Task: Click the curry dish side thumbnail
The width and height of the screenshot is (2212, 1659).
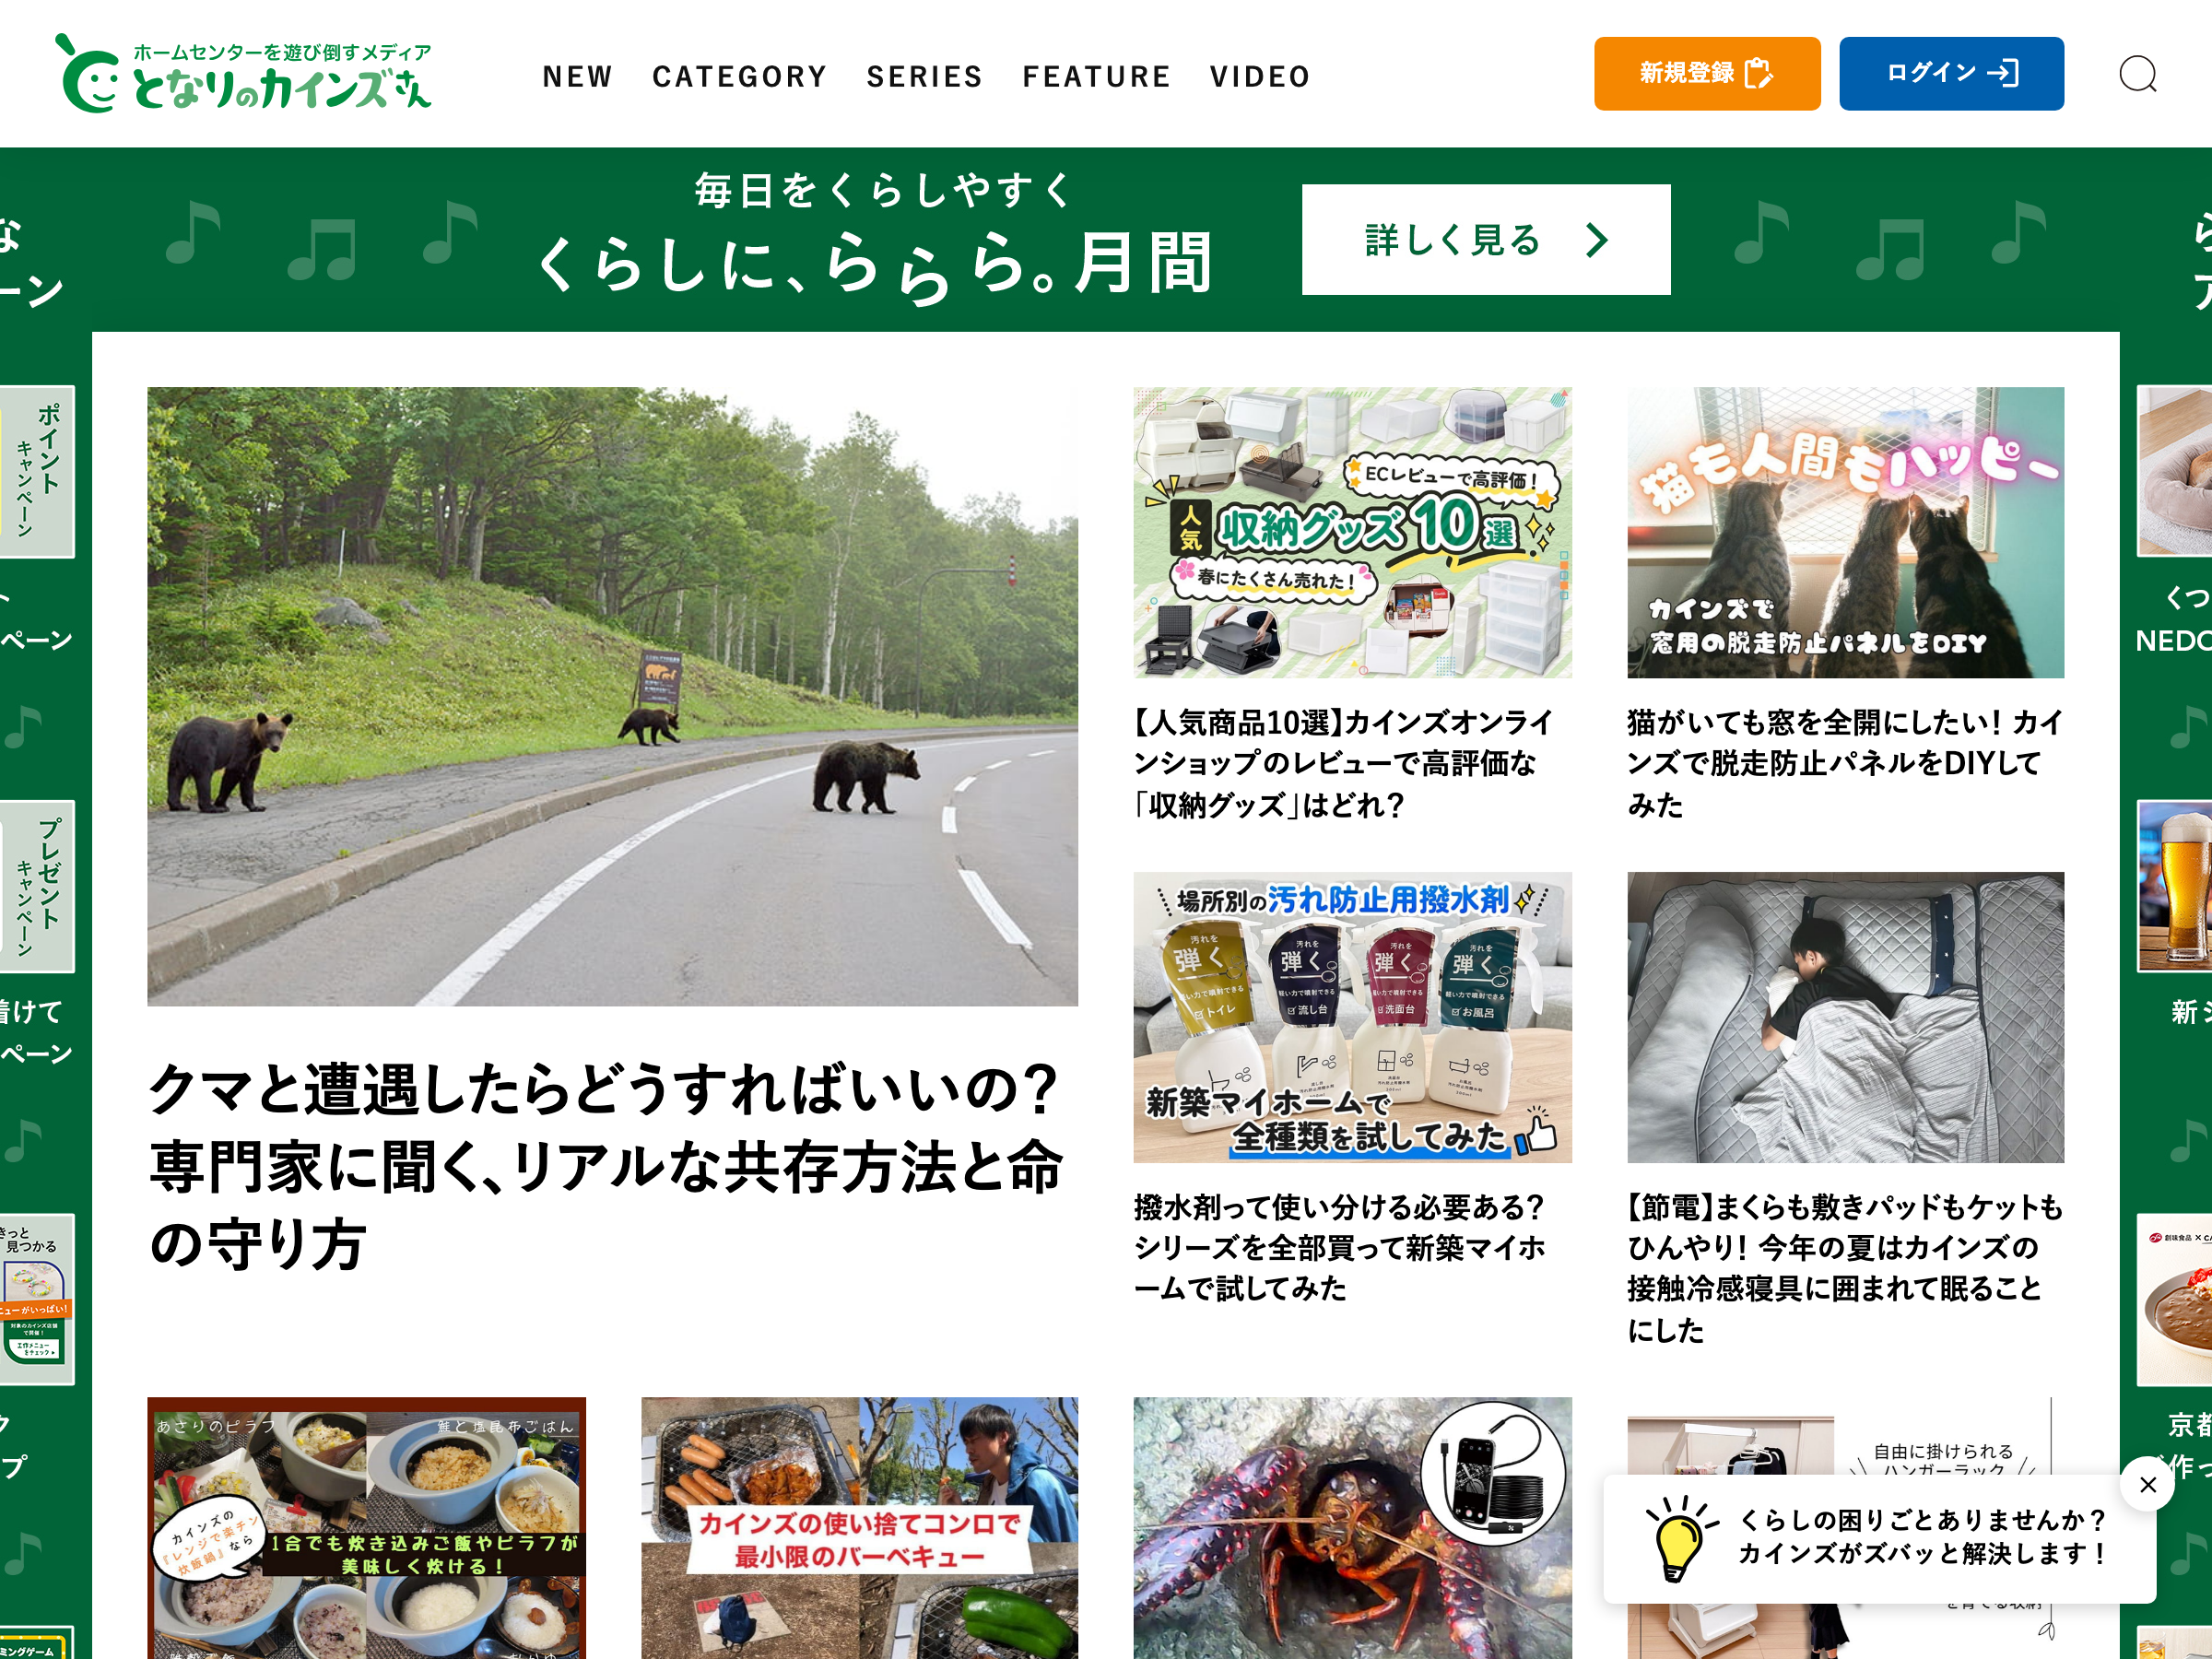Action: coord(2174,1300)
